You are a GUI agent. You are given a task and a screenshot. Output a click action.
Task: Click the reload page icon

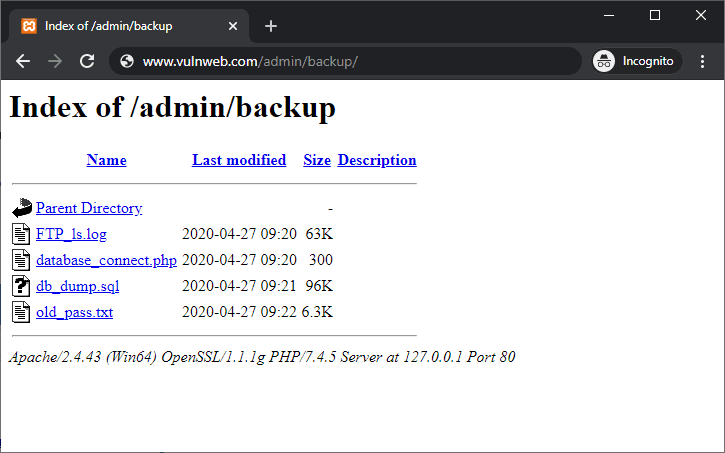click(87, 61)
